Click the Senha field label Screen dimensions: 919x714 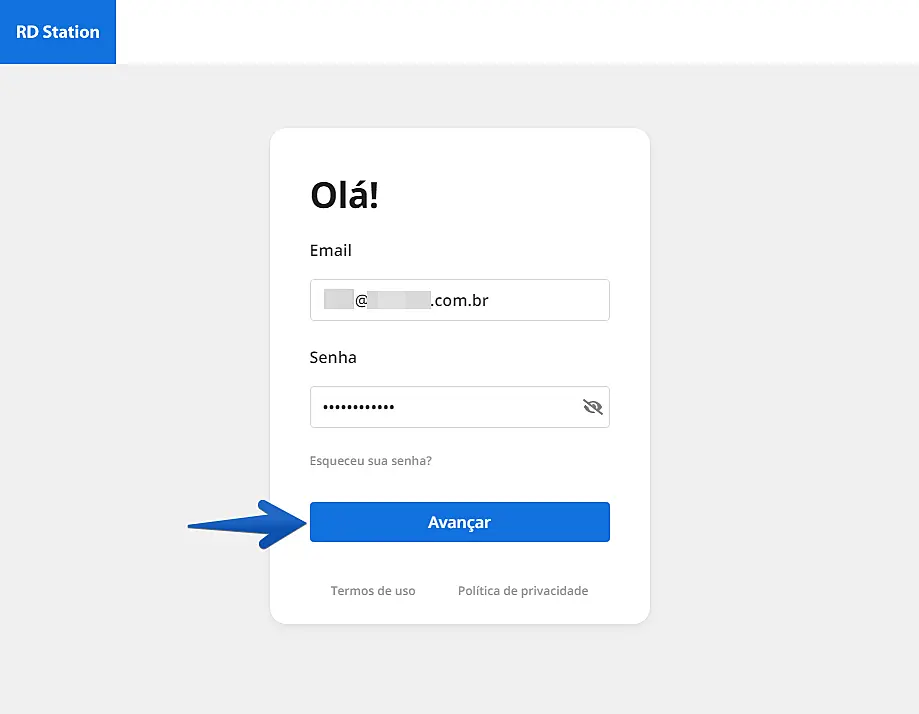pyautogui.click(x=333, y=357)
